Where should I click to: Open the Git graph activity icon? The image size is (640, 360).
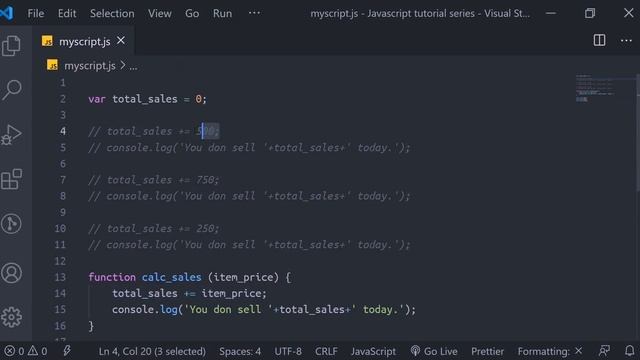pyautogui.click(x=11, y=224)
